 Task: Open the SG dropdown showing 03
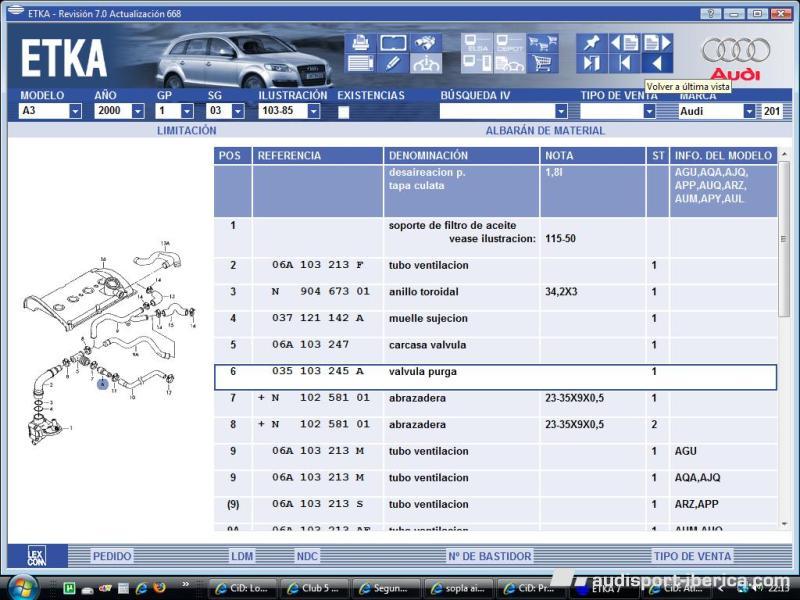pyautogui.click(x=238, y=111)
